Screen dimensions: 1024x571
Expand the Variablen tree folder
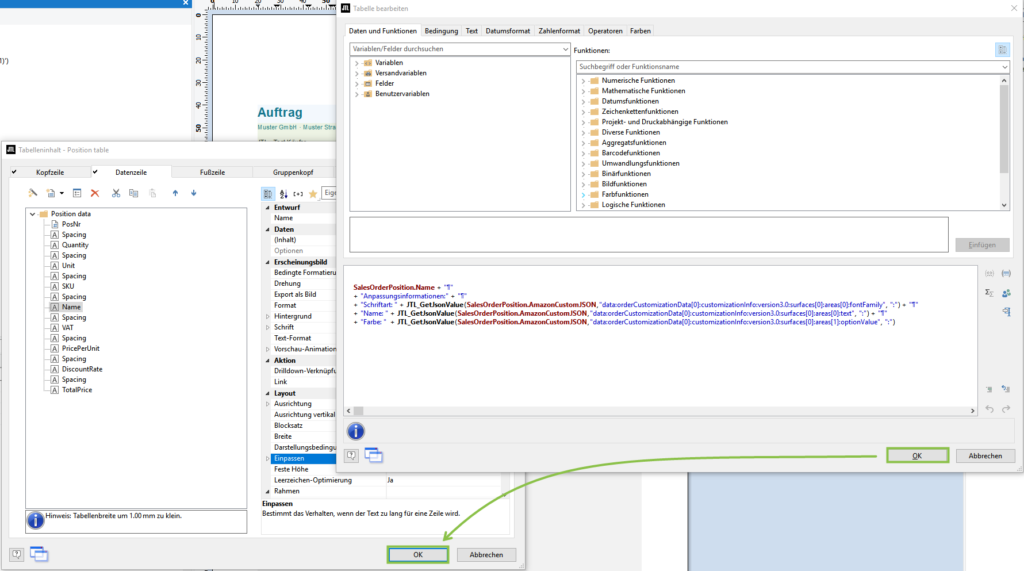point(356,62)
